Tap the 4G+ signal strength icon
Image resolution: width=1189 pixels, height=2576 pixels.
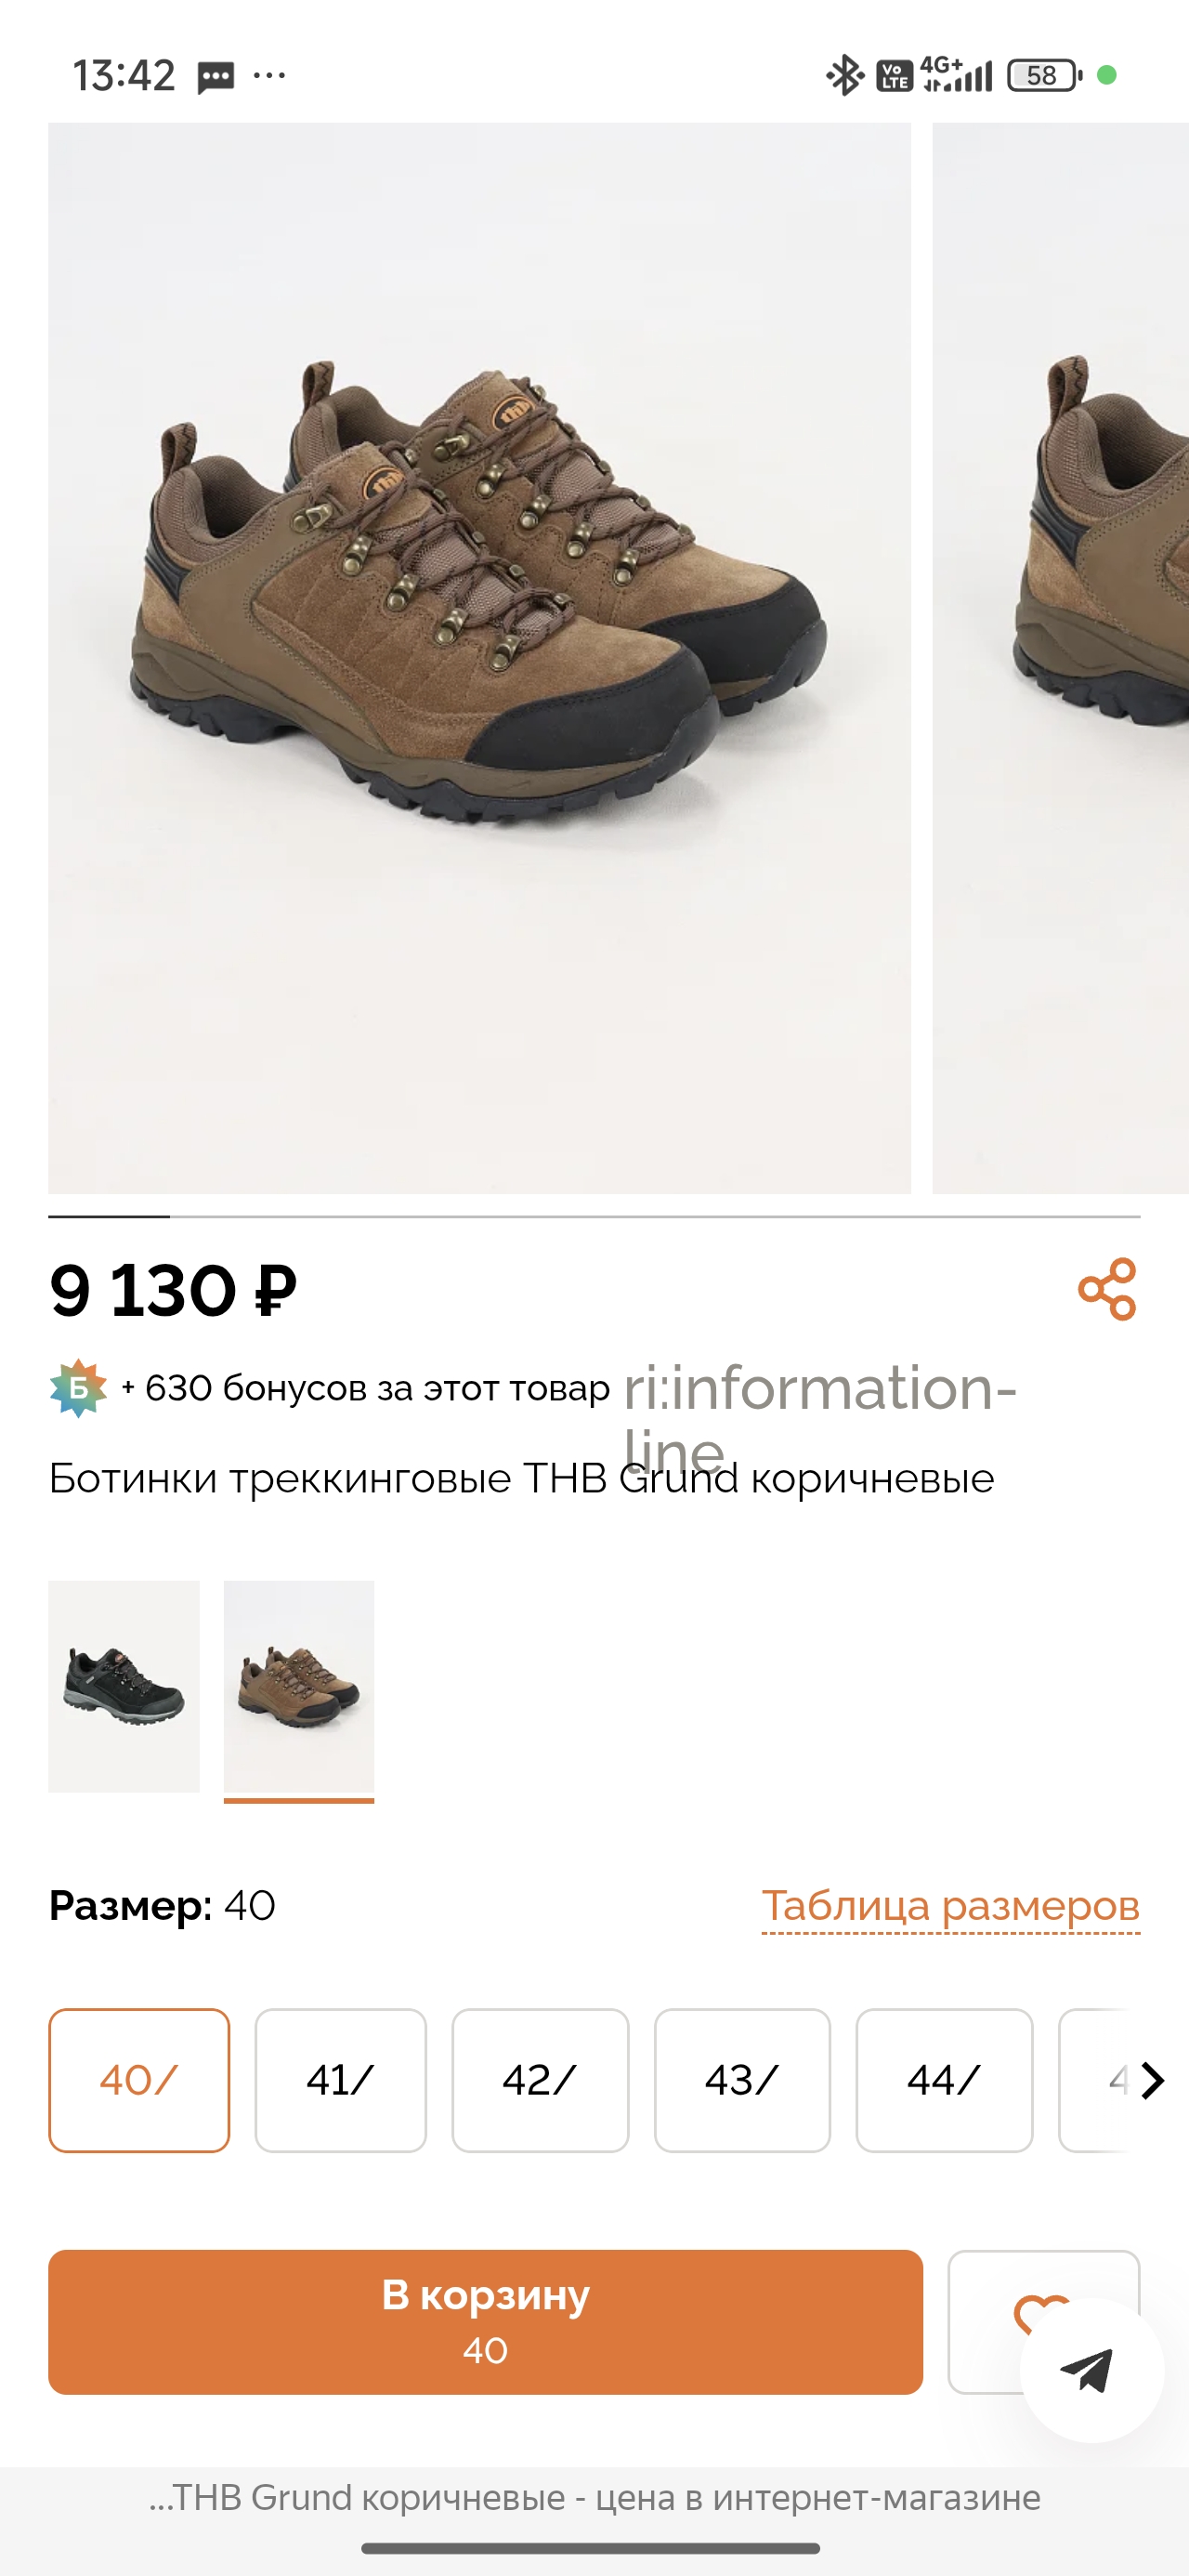(x=957, y=74)
